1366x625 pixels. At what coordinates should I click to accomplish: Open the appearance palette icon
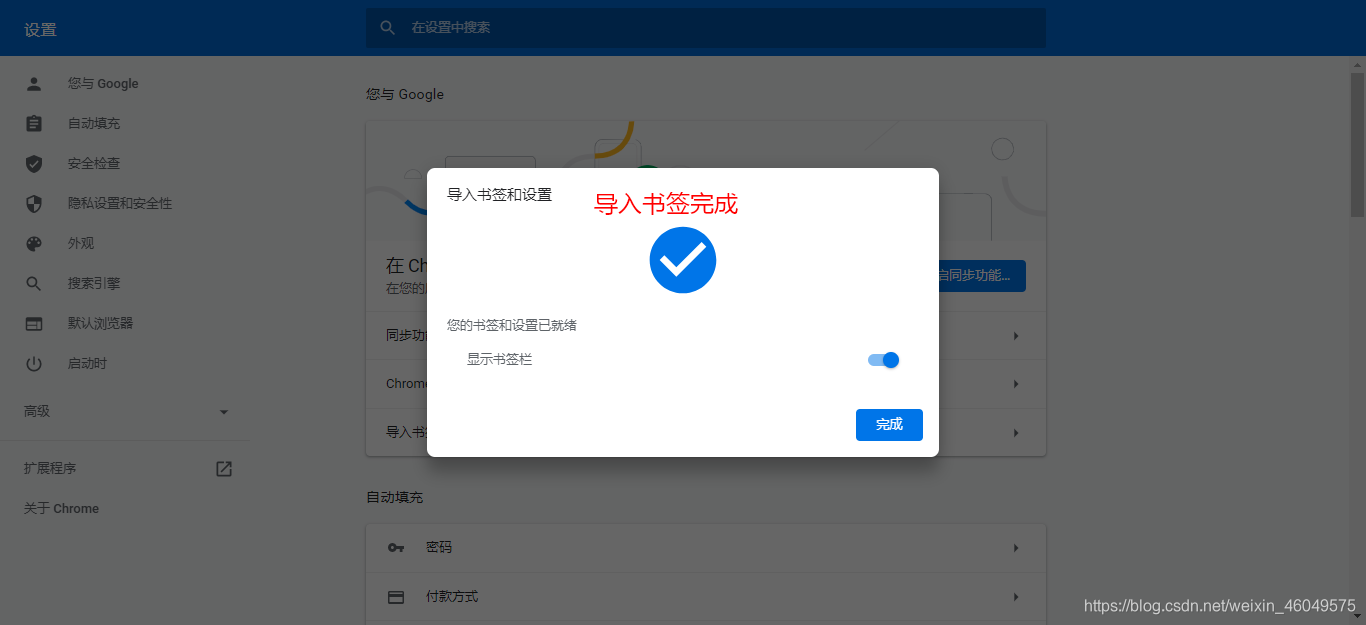coord(34,244)
